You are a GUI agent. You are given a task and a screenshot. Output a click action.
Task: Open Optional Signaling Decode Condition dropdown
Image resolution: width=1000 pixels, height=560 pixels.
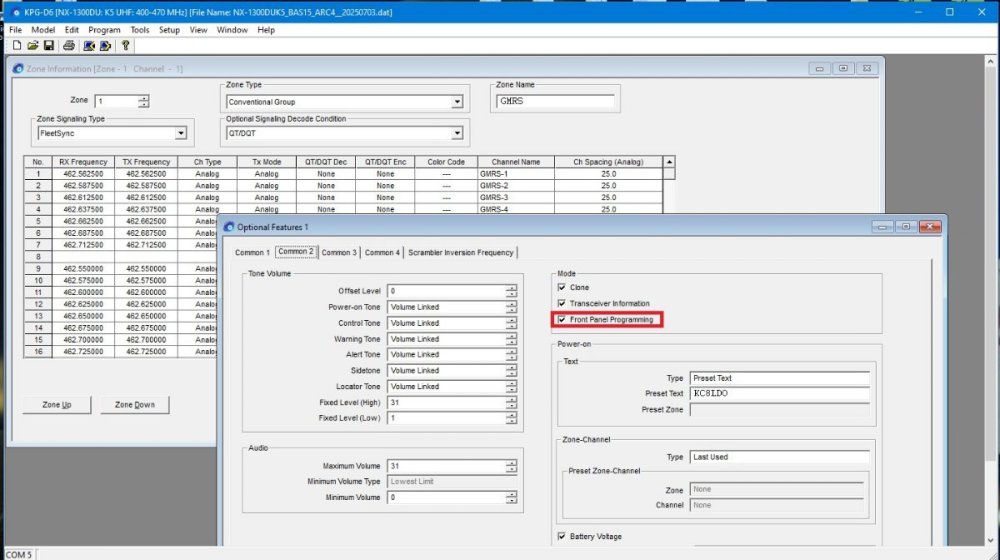(457, 133)
